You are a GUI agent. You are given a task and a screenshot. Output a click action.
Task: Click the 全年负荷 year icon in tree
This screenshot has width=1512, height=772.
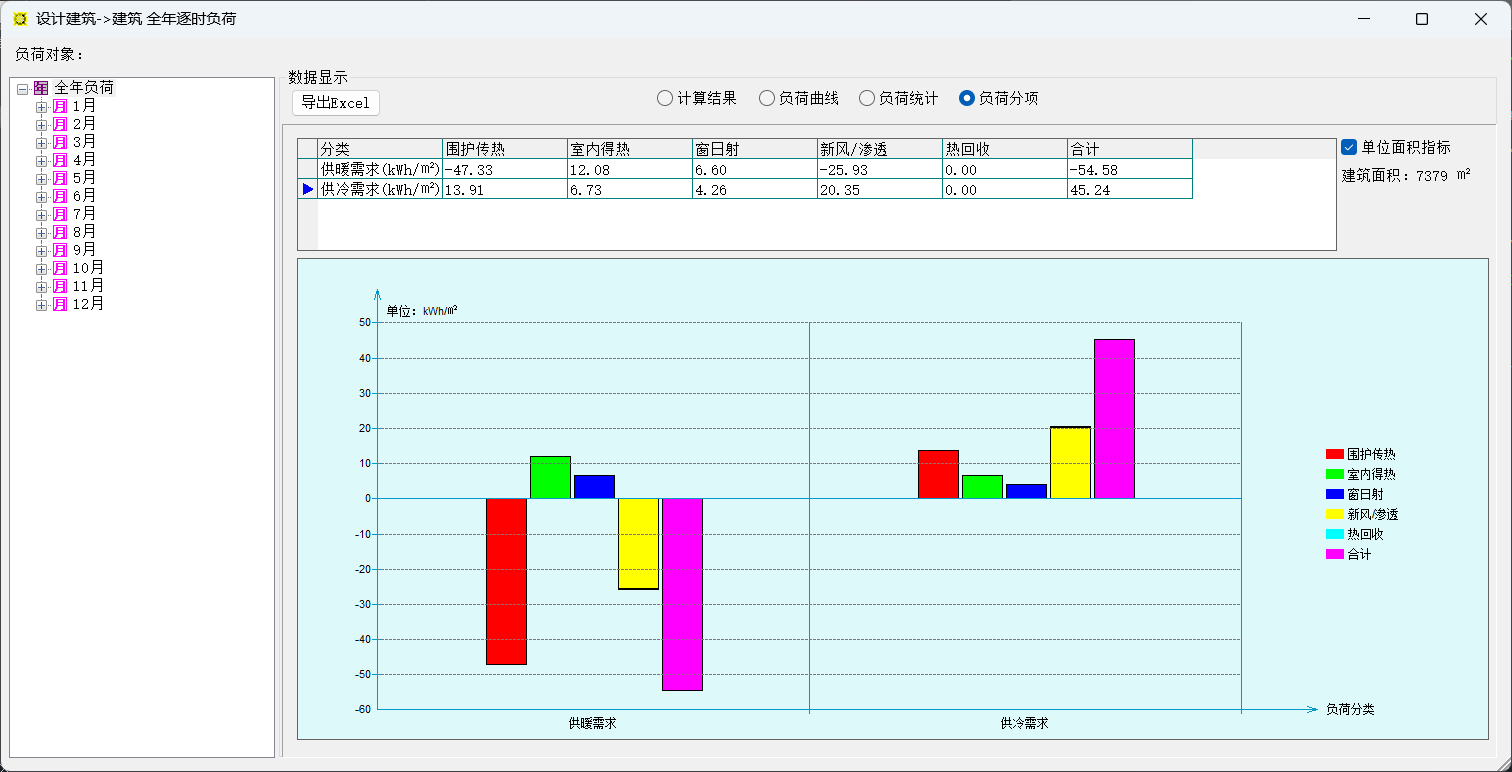click(41, 88)
